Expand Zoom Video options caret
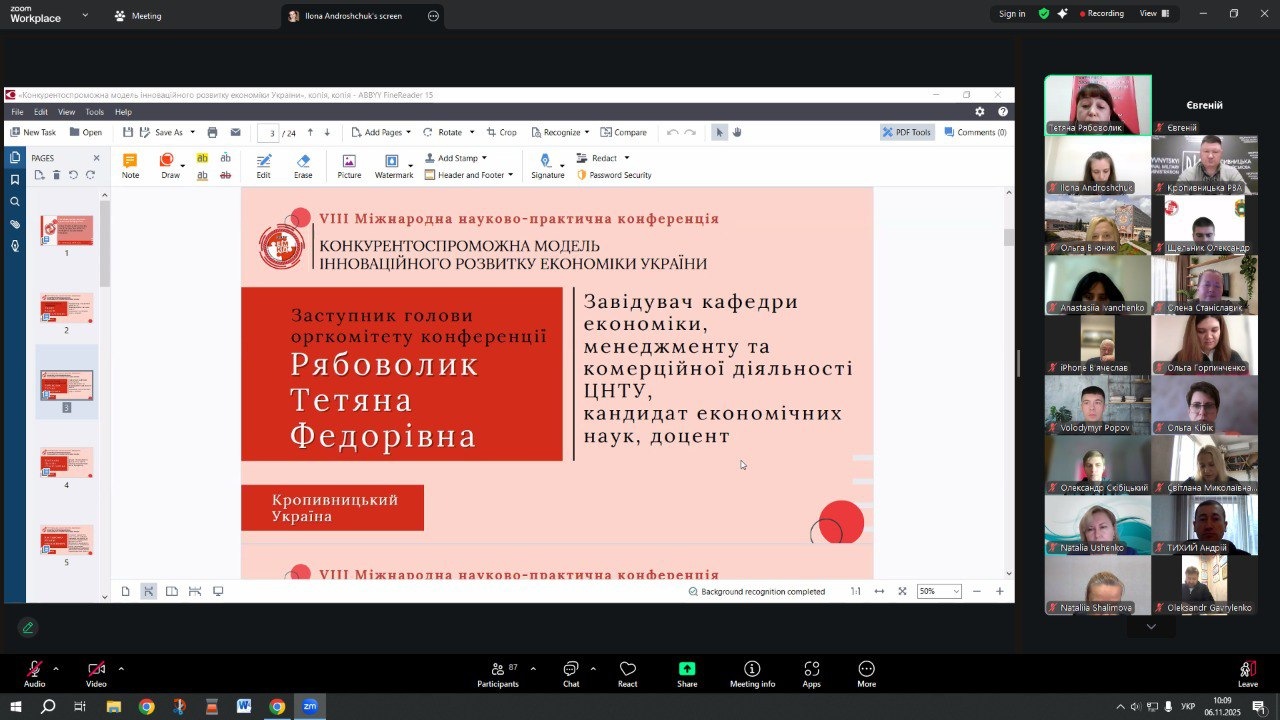Viewport: 1280px width, 720px height. 121,668
